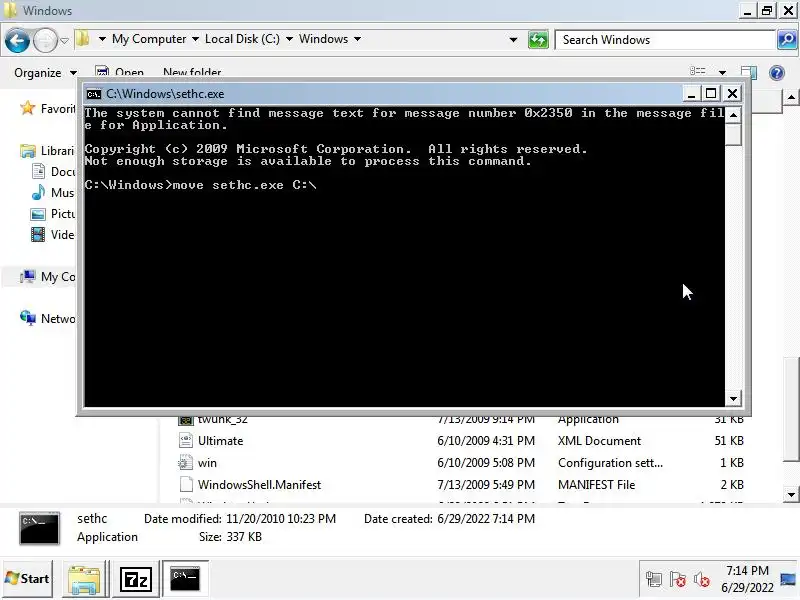Open Pictures library in sidebar

(x=53, y=213)
